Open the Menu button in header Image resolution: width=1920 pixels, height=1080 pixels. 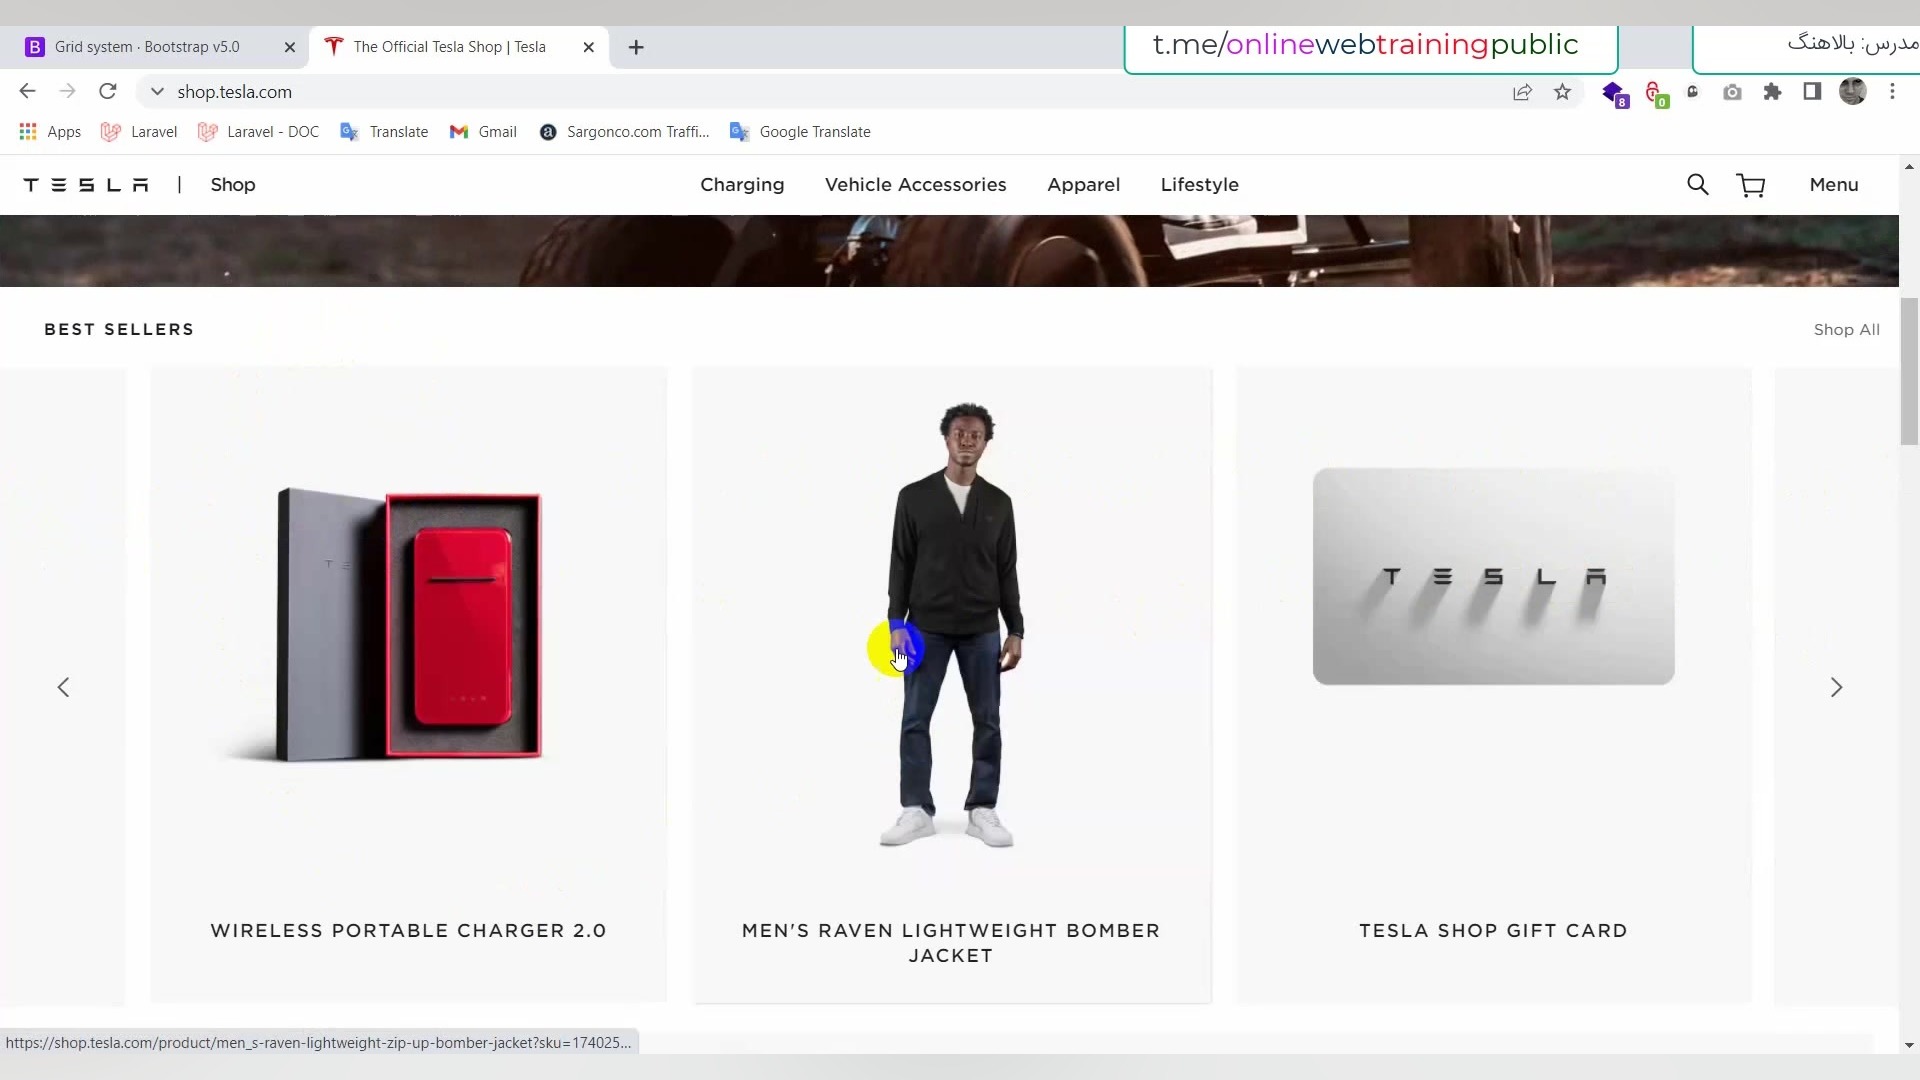pyautogui.click(x=1833, y=185)
